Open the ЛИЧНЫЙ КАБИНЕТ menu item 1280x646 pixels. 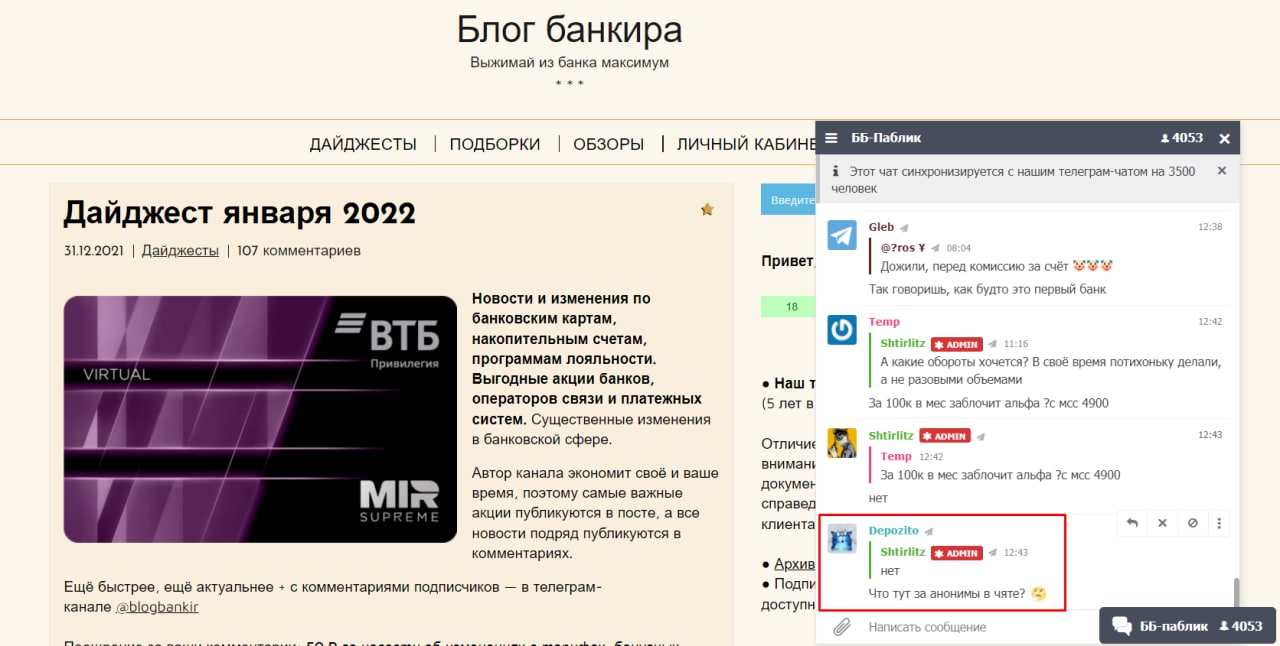point(747,144)
